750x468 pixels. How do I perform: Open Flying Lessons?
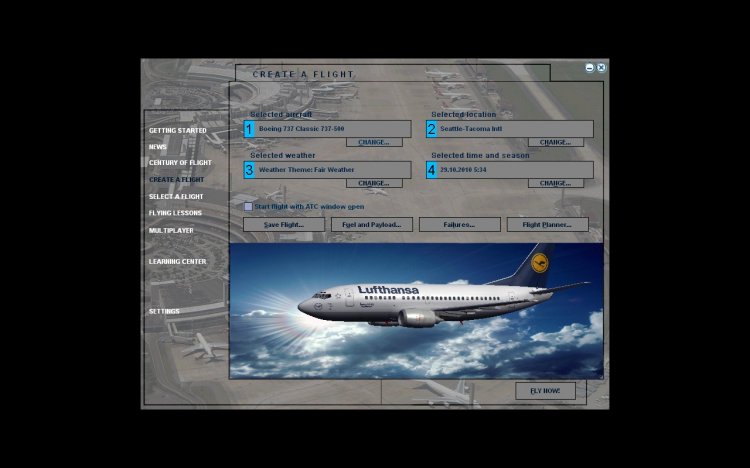[x=175, y=213]
